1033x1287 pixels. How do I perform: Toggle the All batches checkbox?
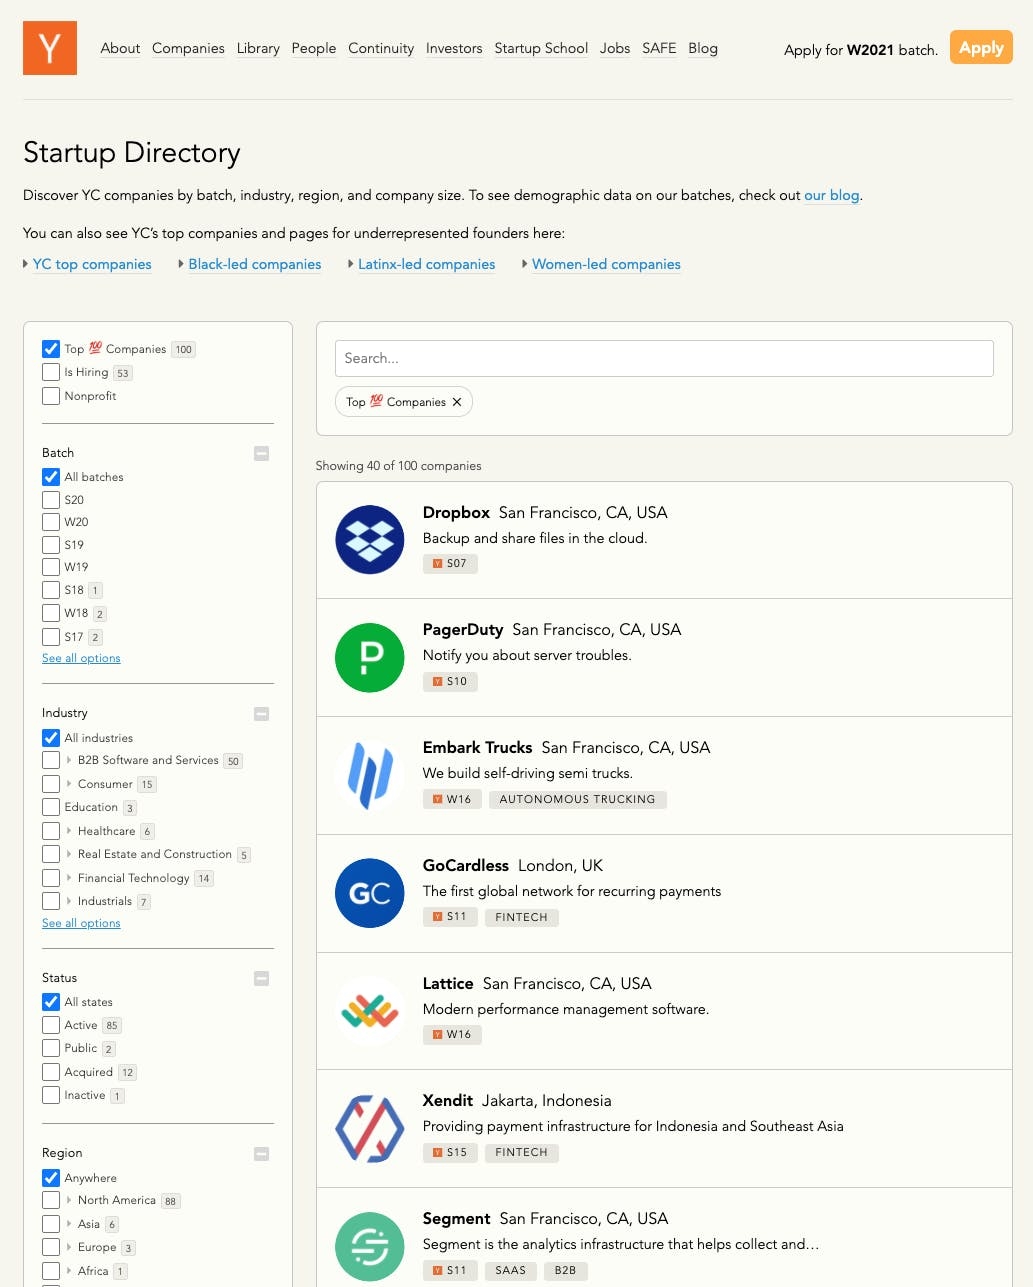(x=51, y=477)
